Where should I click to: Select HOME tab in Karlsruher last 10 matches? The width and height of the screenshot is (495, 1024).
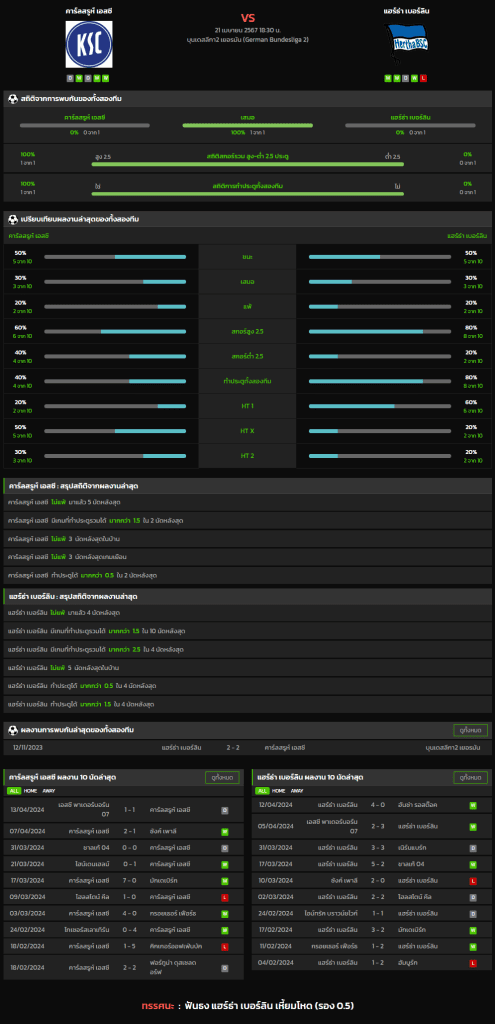pyautogui.click(x=30, y=791)
